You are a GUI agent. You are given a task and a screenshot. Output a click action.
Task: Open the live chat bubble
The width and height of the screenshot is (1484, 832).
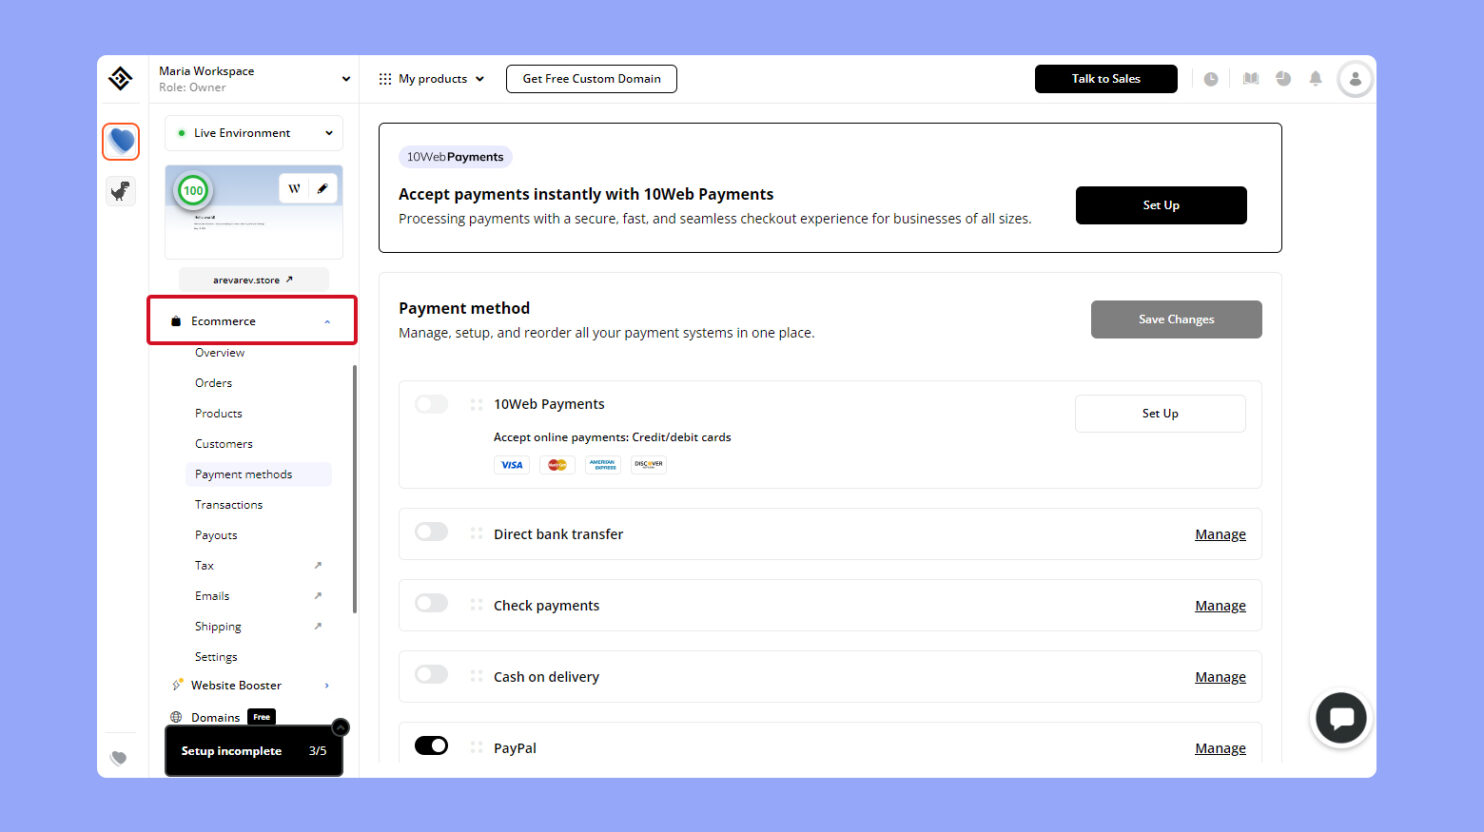point(1340,718)
